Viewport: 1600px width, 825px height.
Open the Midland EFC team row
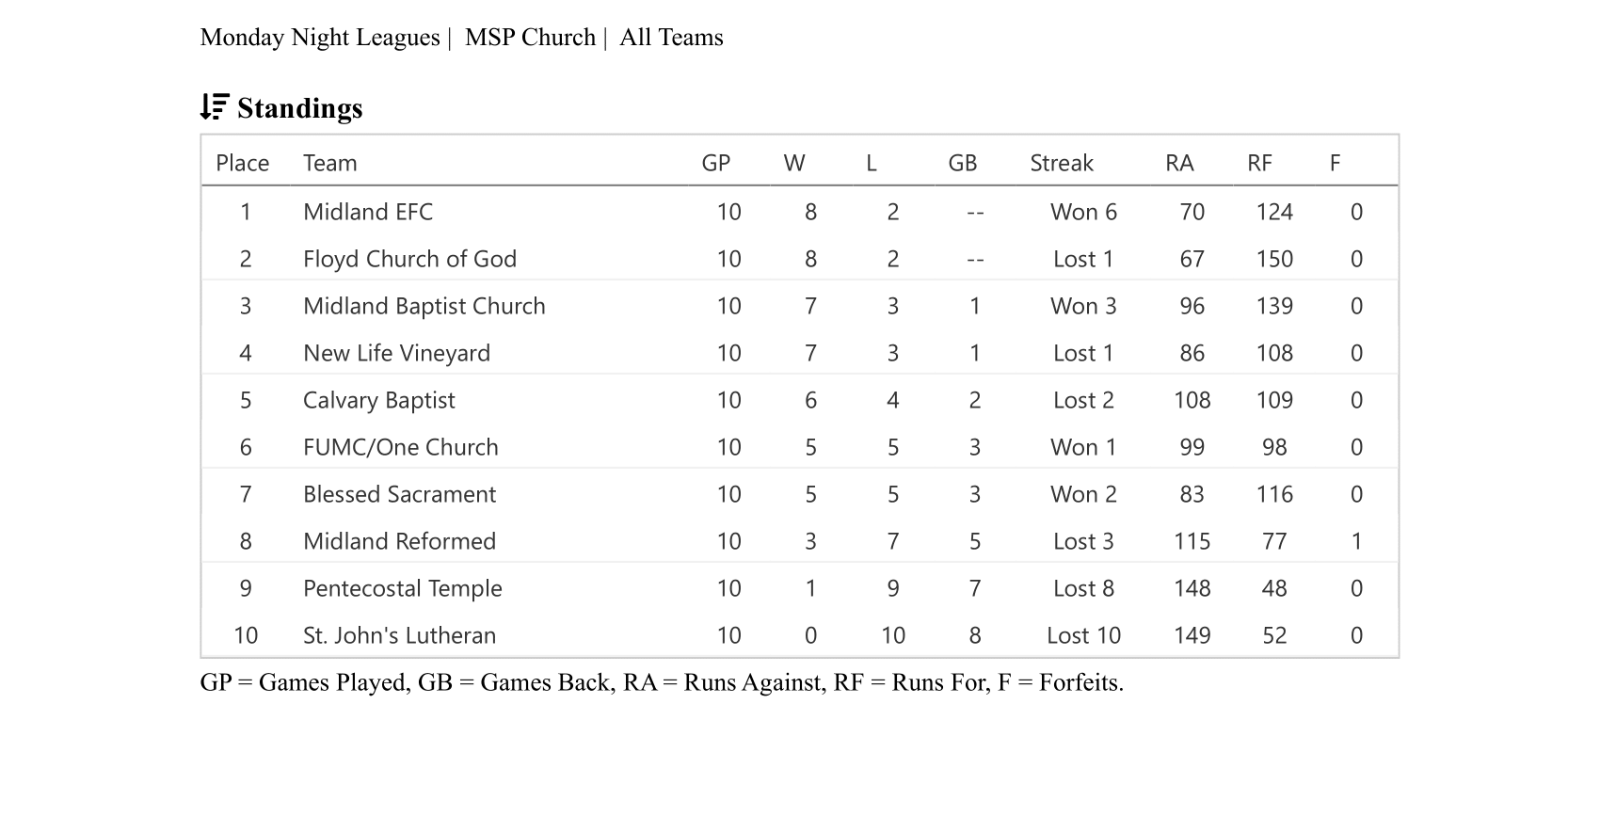tap(368, 212)
